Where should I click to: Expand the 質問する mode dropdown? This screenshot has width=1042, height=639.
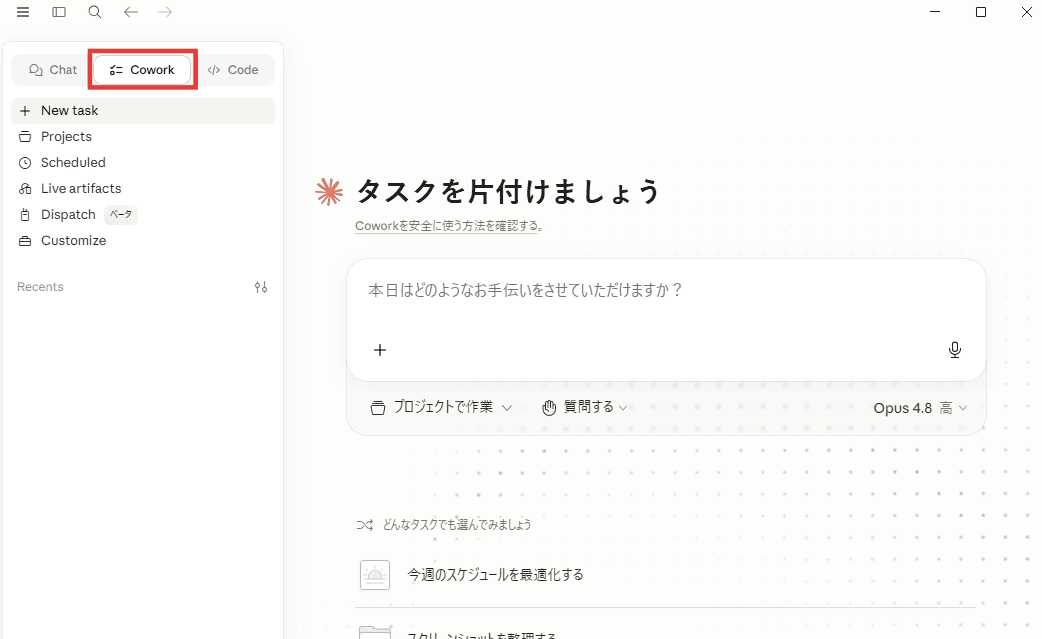585,407
